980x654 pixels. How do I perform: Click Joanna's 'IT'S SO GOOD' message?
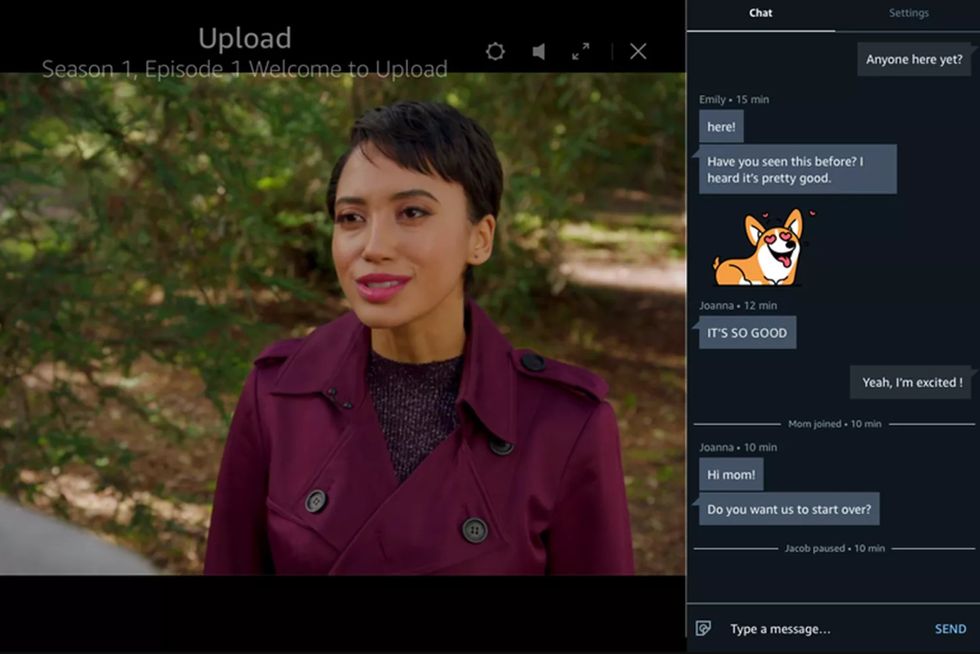click(747, 331)
